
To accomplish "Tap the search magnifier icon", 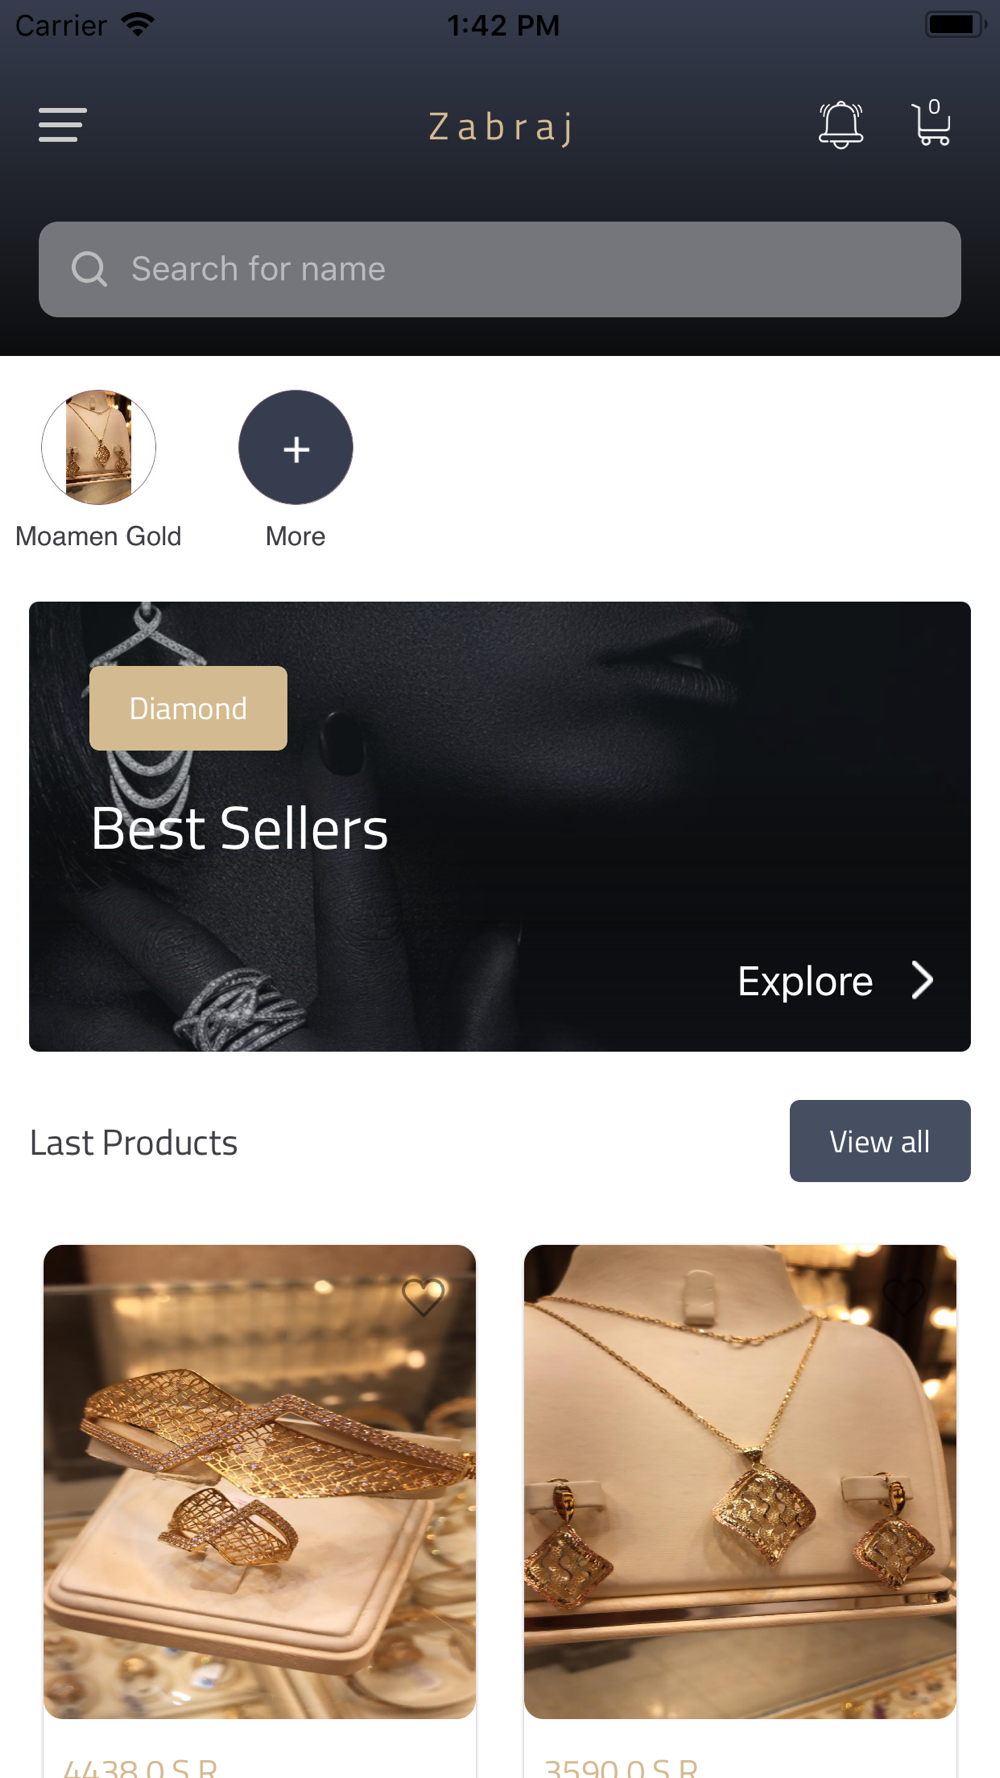I will pos(89,269).
